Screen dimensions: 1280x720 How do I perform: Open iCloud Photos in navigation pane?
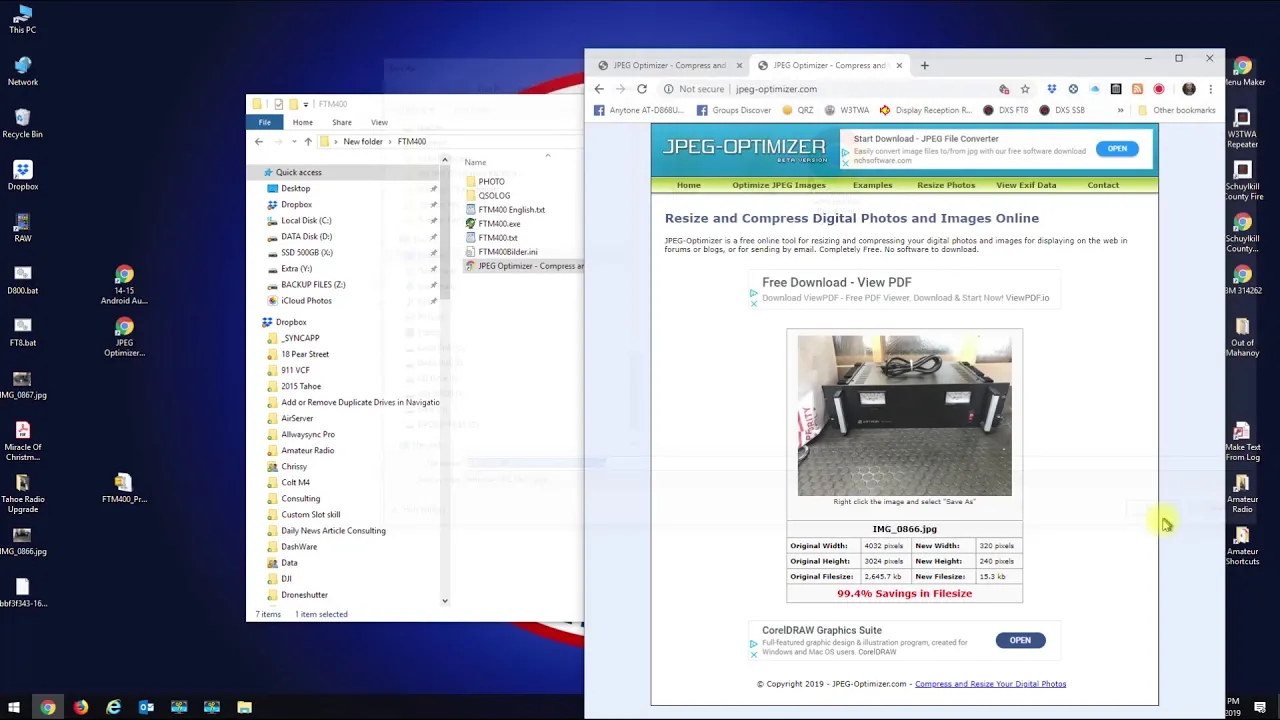click(x=306, y=300)
